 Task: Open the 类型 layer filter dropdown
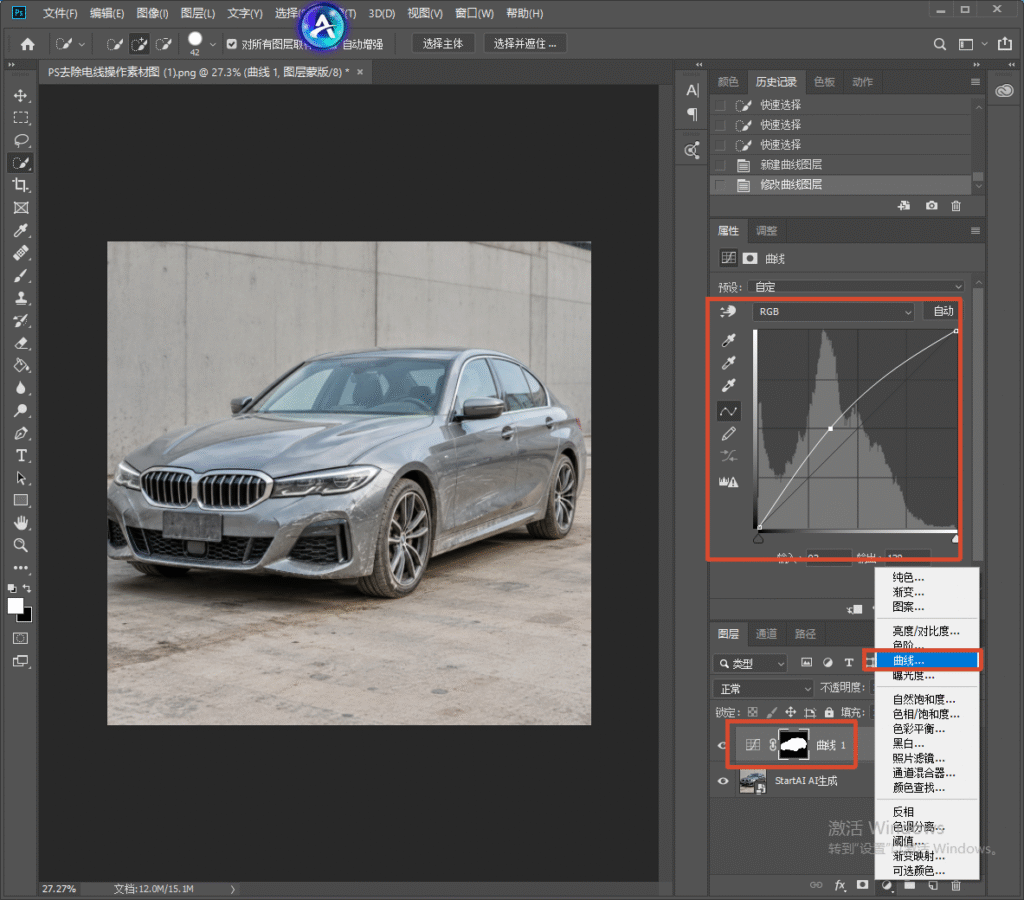(750, 664)
